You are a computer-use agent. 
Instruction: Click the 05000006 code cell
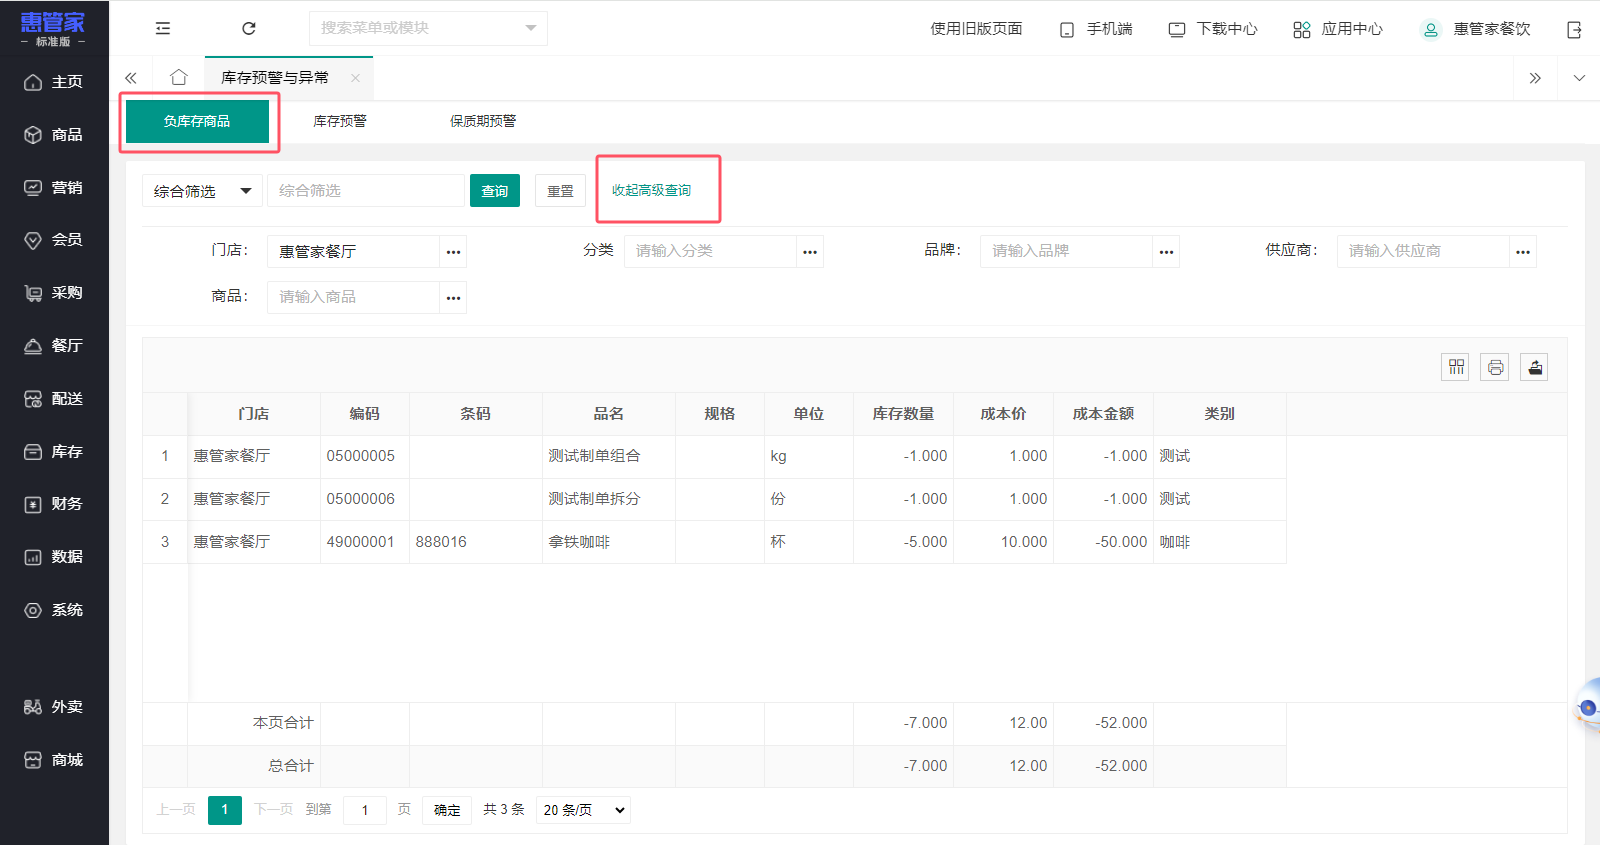365,499
